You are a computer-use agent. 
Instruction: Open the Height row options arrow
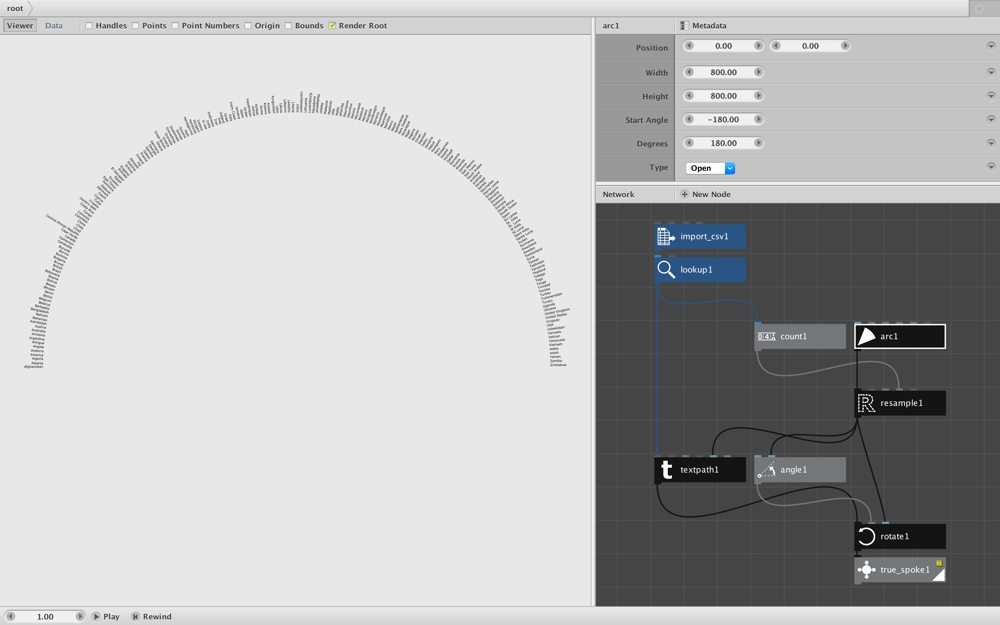[991, 96]
